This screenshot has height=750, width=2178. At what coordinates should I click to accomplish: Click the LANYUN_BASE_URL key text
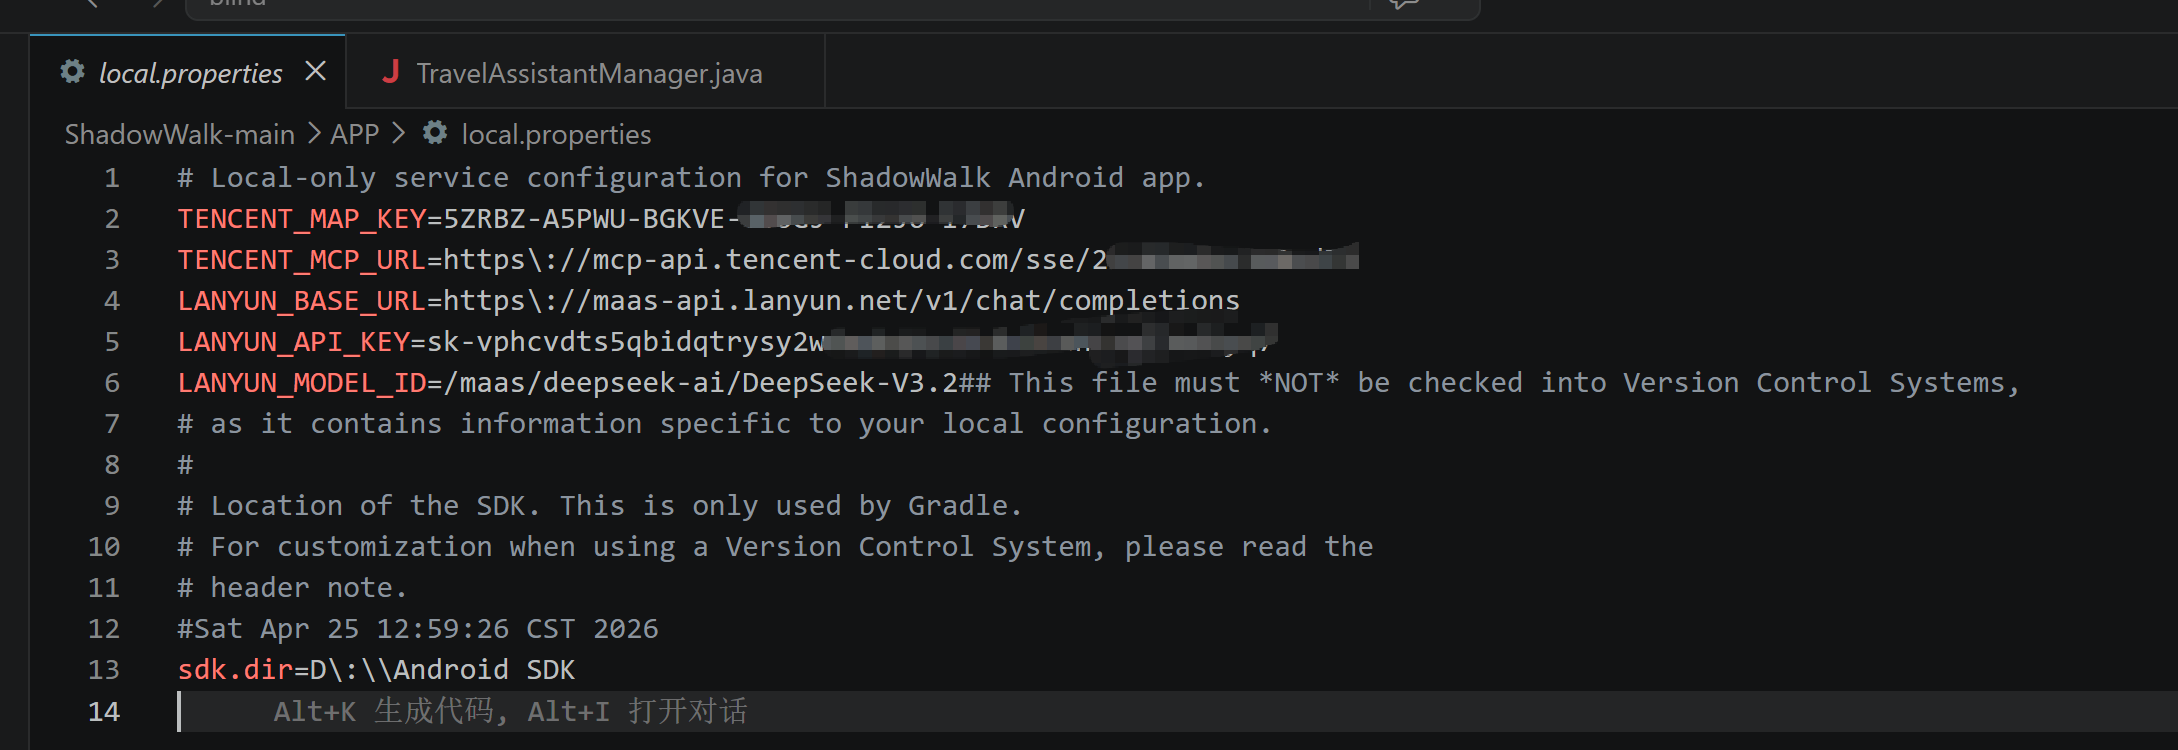302,301
